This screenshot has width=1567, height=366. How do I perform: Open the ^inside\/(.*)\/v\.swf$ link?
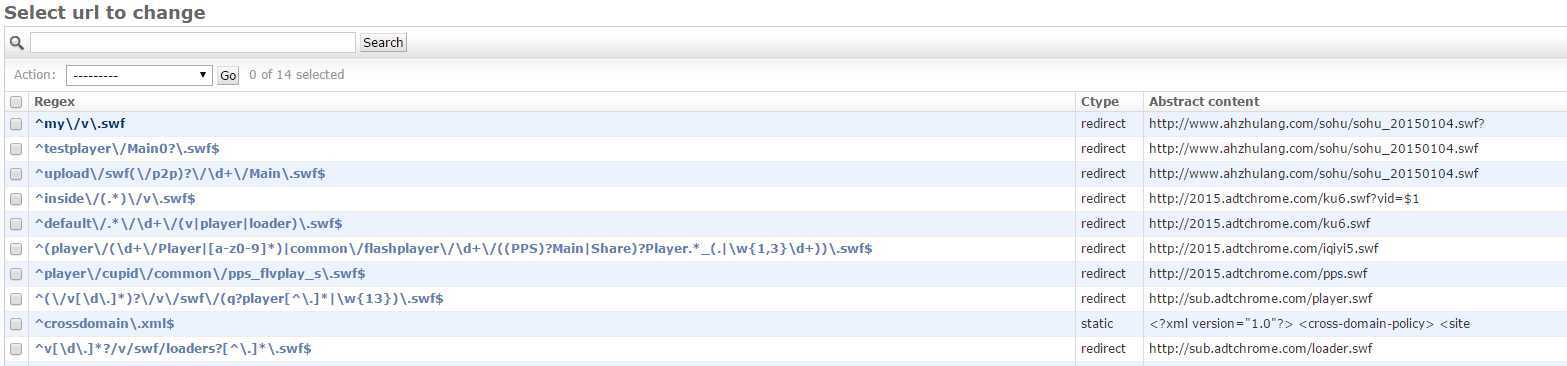(115, 198)
